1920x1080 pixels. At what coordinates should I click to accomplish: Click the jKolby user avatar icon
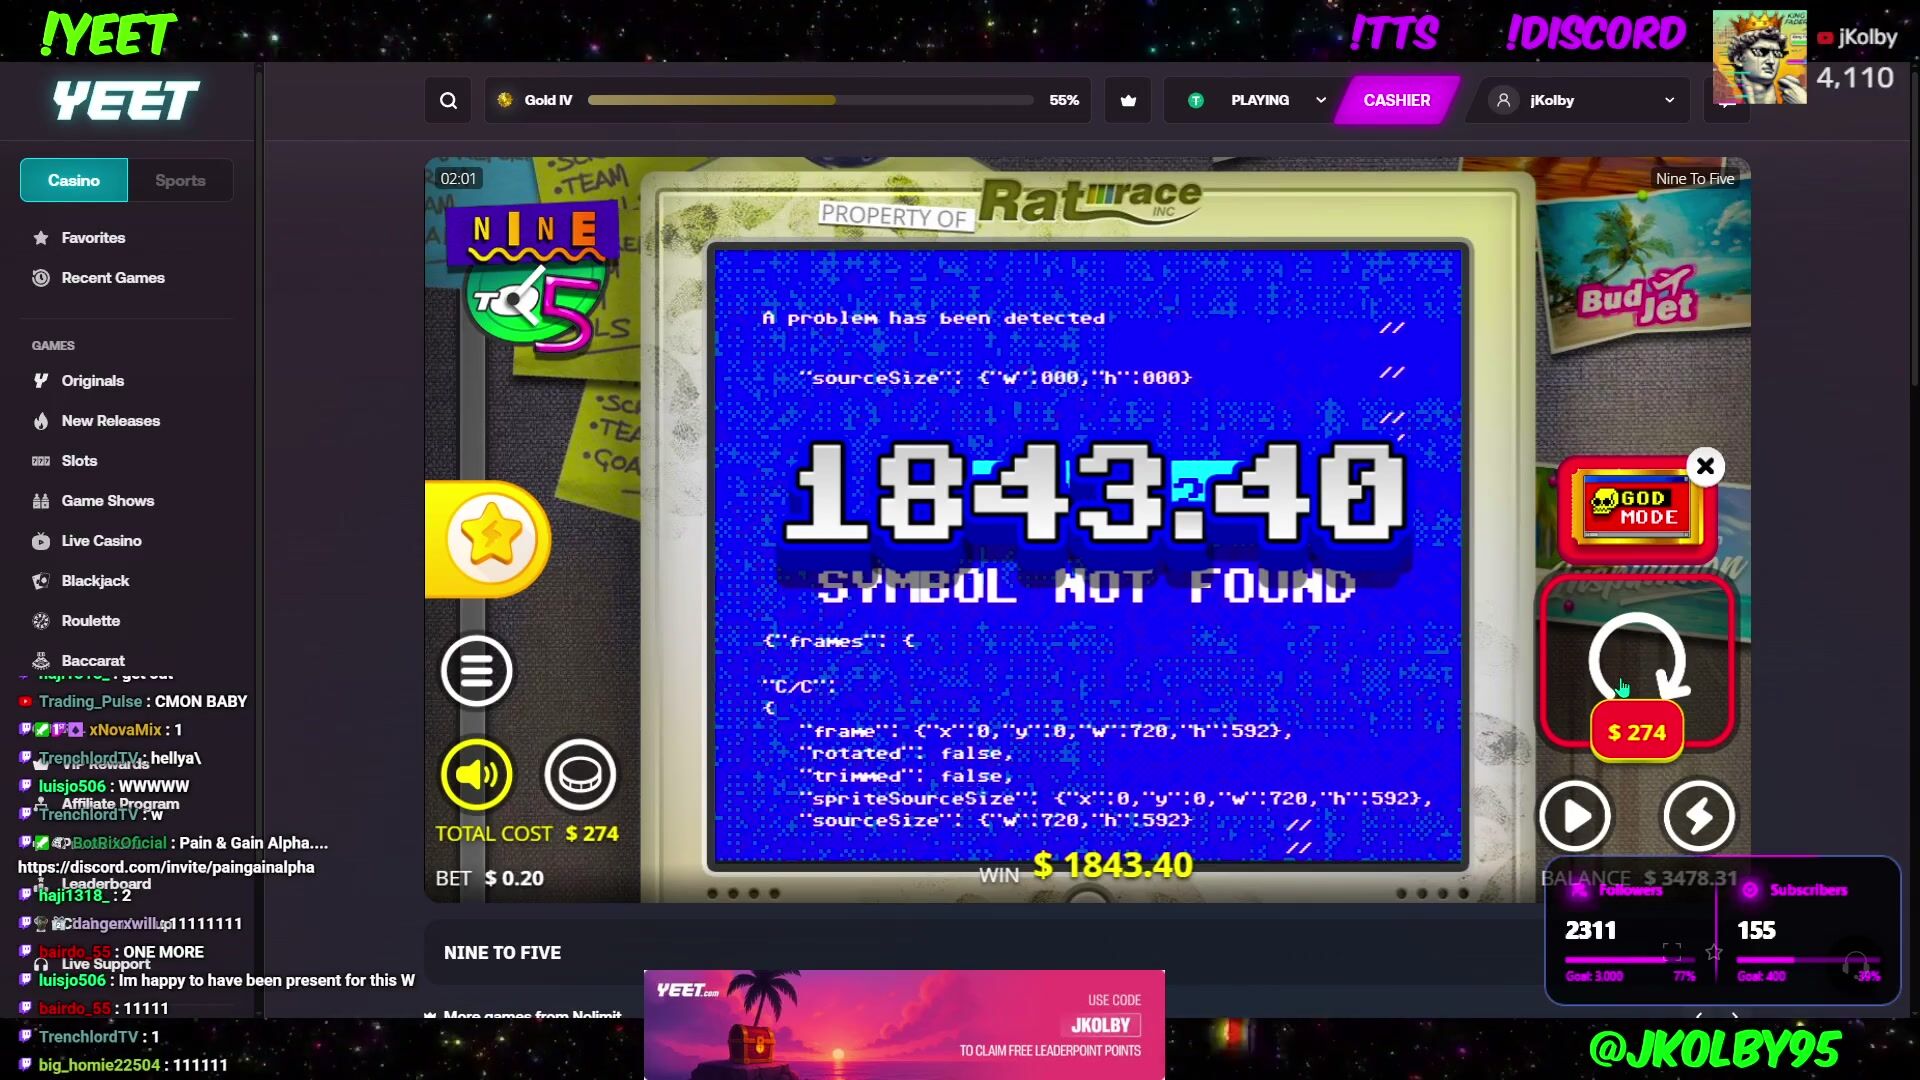coord(1503,100)
